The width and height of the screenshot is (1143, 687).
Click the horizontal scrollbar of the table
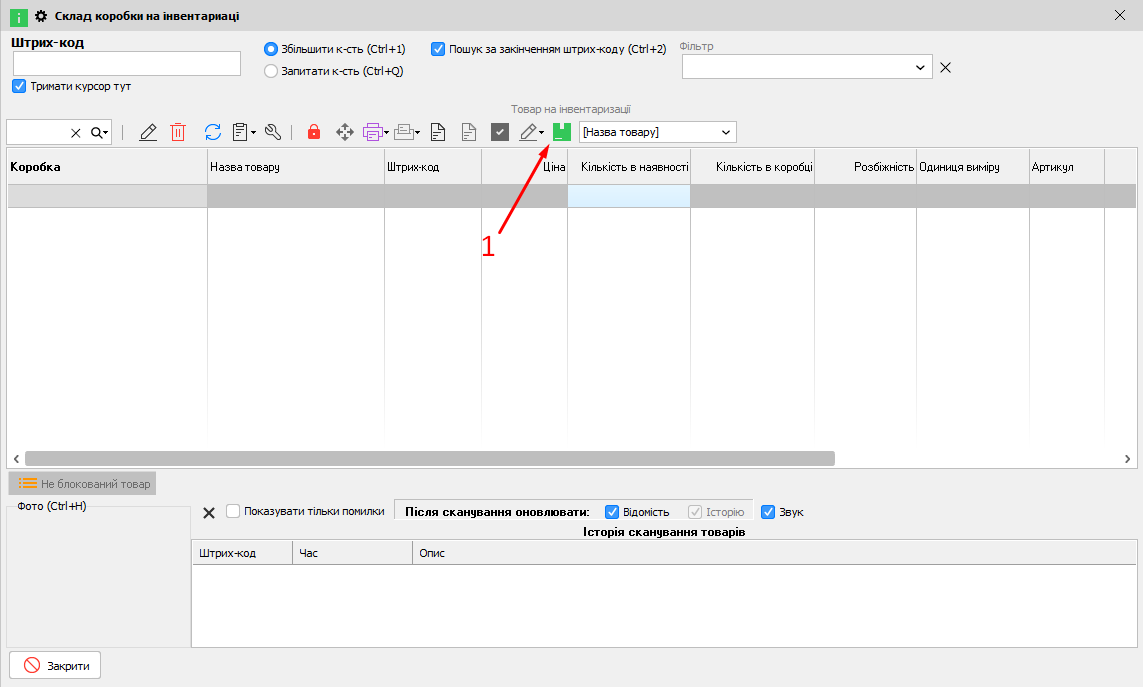click(430, 458)
